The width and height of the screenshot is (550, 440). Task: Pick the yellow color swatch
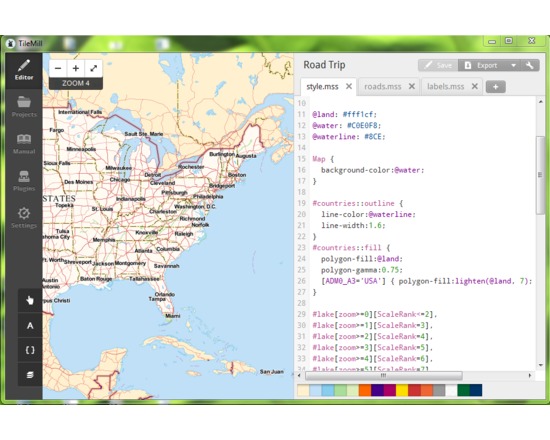point(402,390)
